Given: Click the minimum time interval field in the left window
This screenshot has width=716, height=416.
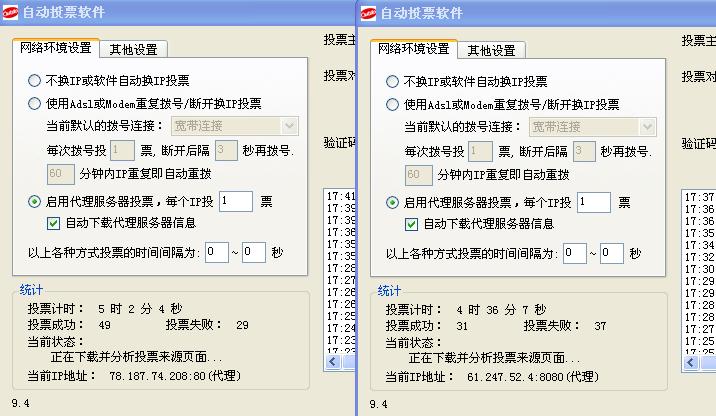Looking at the screenshot, I should pos(216,252).
